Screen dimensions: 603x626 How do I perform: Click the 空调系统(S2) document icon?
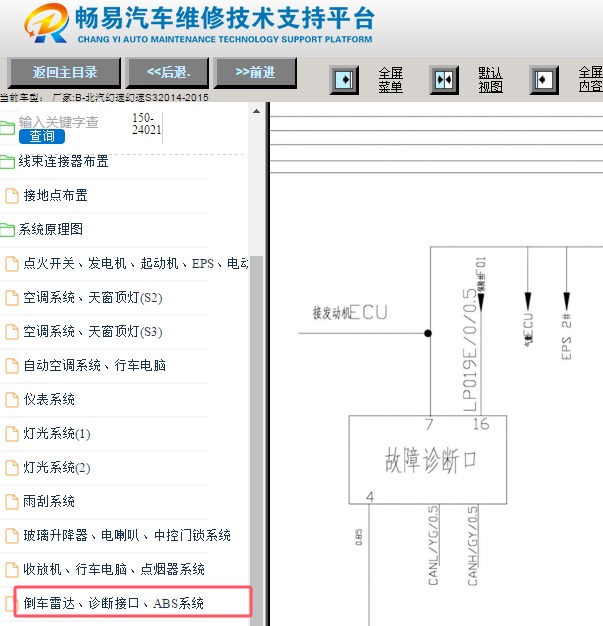pos(12,298)
